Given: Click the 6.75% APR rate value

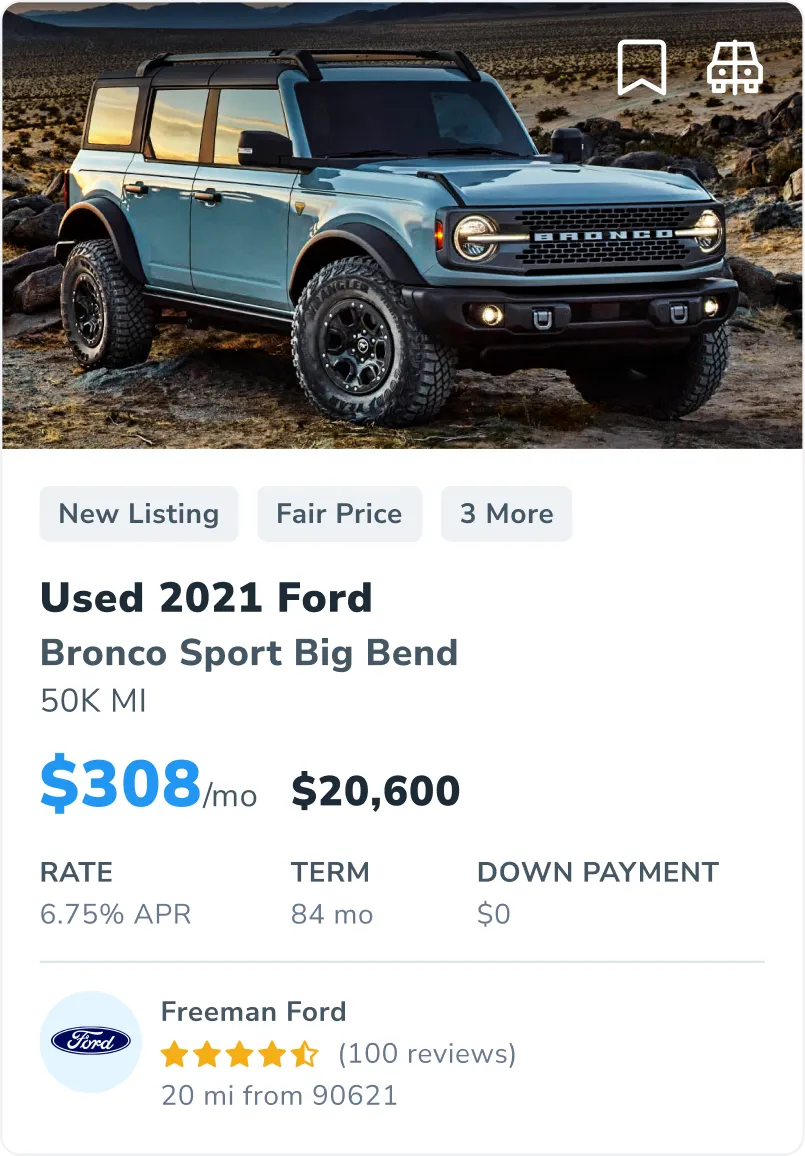Looking at the screenshot, I should (x=115, y=914).
